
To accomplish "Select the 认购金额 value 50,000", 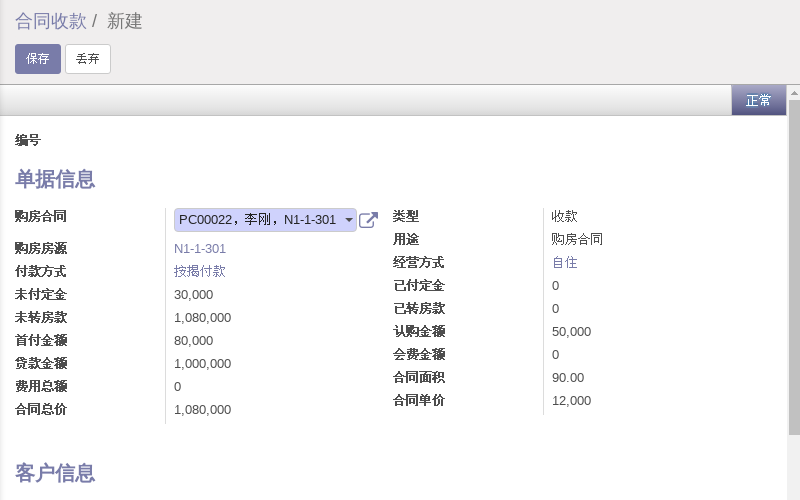I will (x=571, y=331).
